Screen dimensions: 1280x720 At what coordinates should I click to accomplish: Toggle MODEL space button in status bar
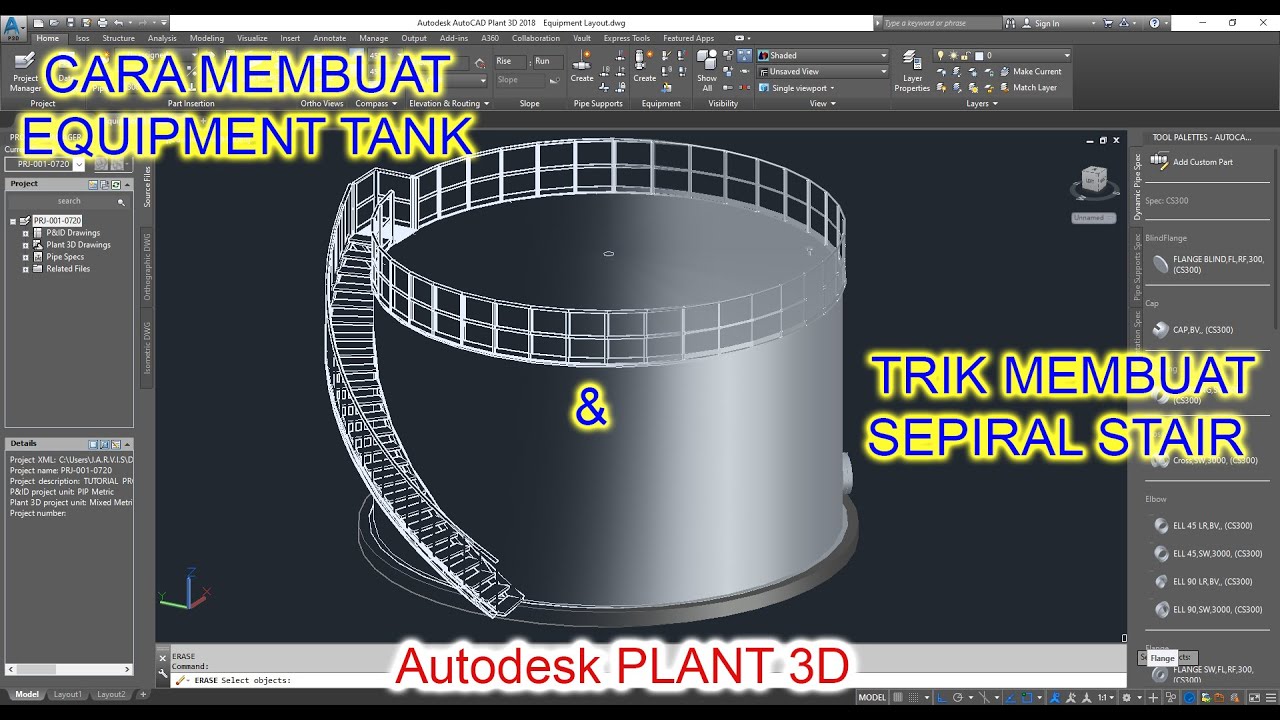coord(872,697)
